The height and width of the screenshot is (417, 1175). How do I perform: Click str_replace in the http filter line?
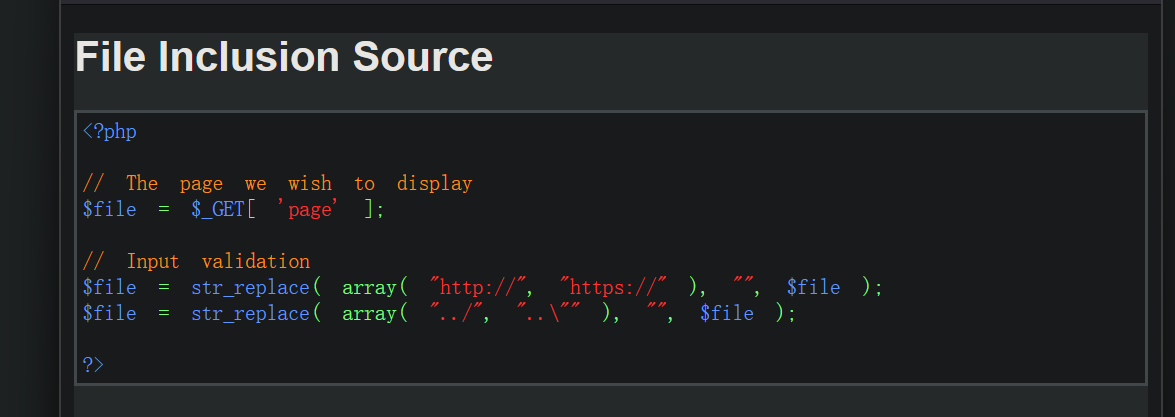tap(250, 287)
